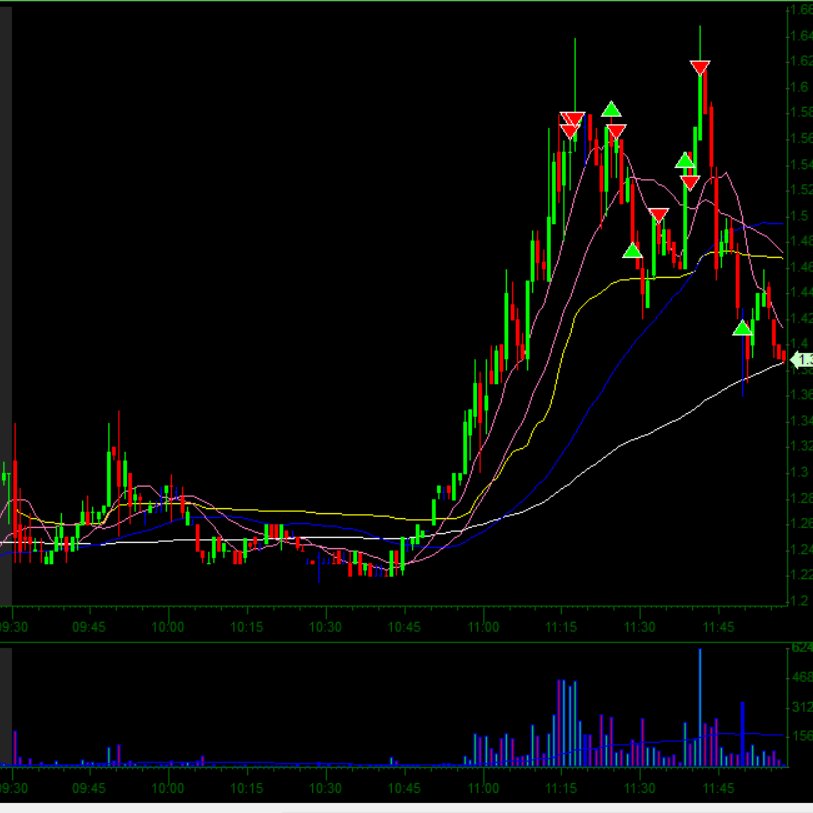
Task: Click the 11:30 label on the price chart time axis
Action: point(639,627)
